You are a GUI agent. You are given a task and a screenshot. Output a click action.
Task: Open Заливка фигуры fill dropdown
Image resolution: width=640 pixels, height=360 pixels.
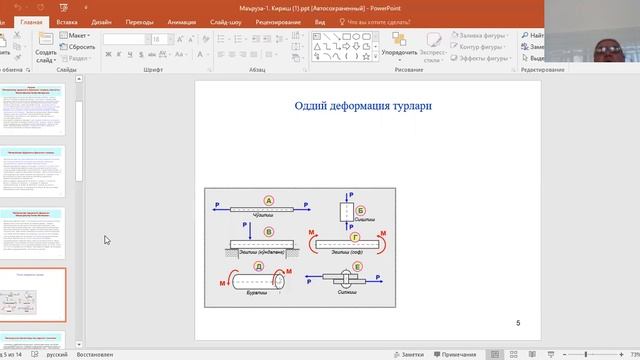(x=480, y=36)
